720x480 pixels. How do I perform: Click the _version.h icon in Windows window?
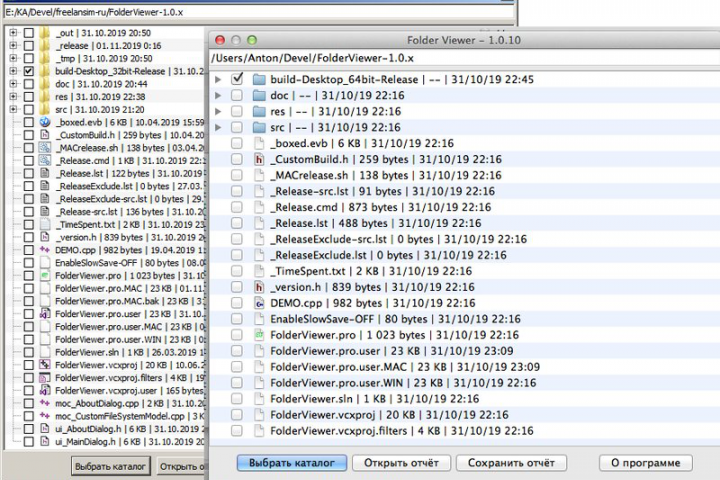pos(45,237)
